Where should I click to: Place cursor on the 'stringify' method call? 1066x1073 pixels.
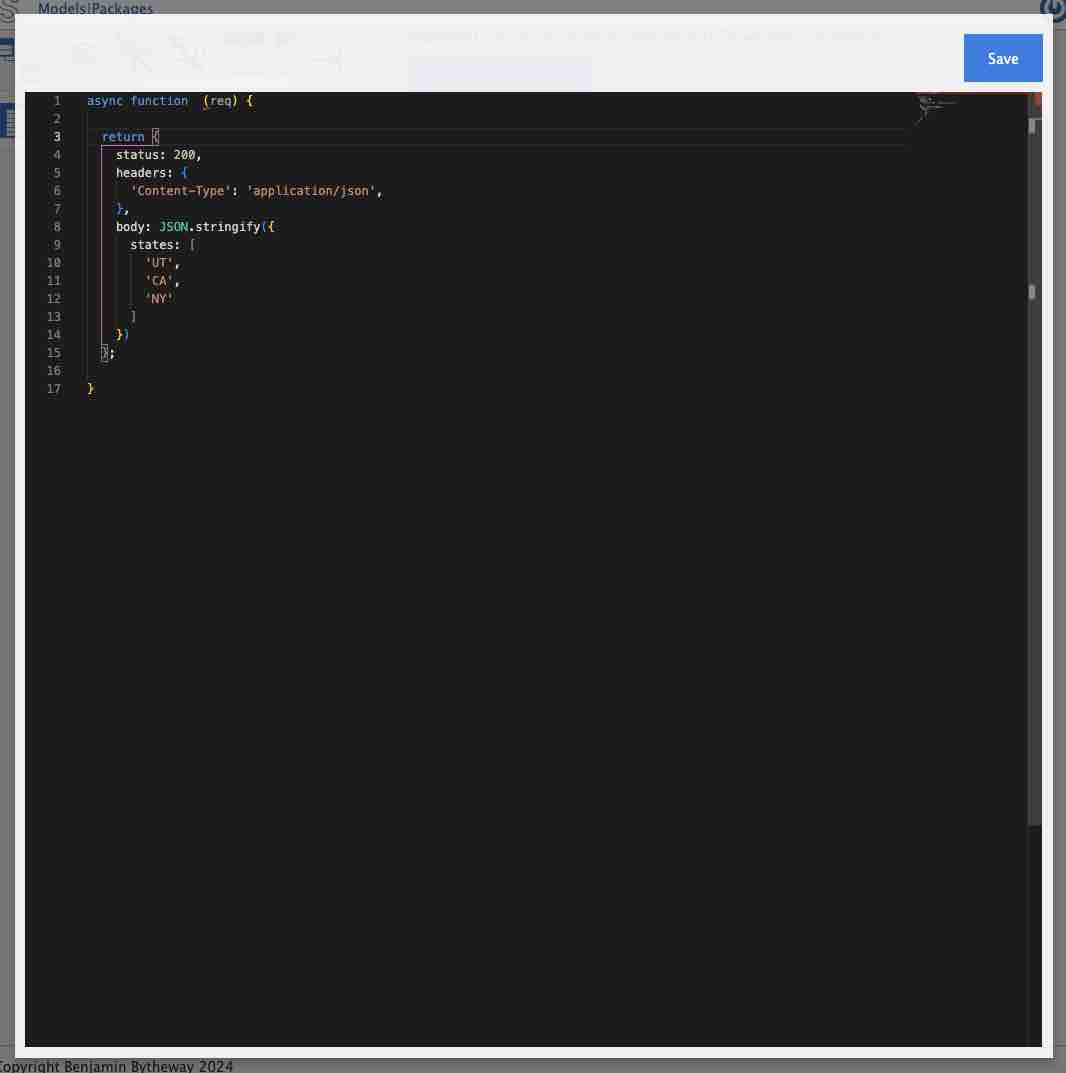pyautogui.click(x=227, y=227)
